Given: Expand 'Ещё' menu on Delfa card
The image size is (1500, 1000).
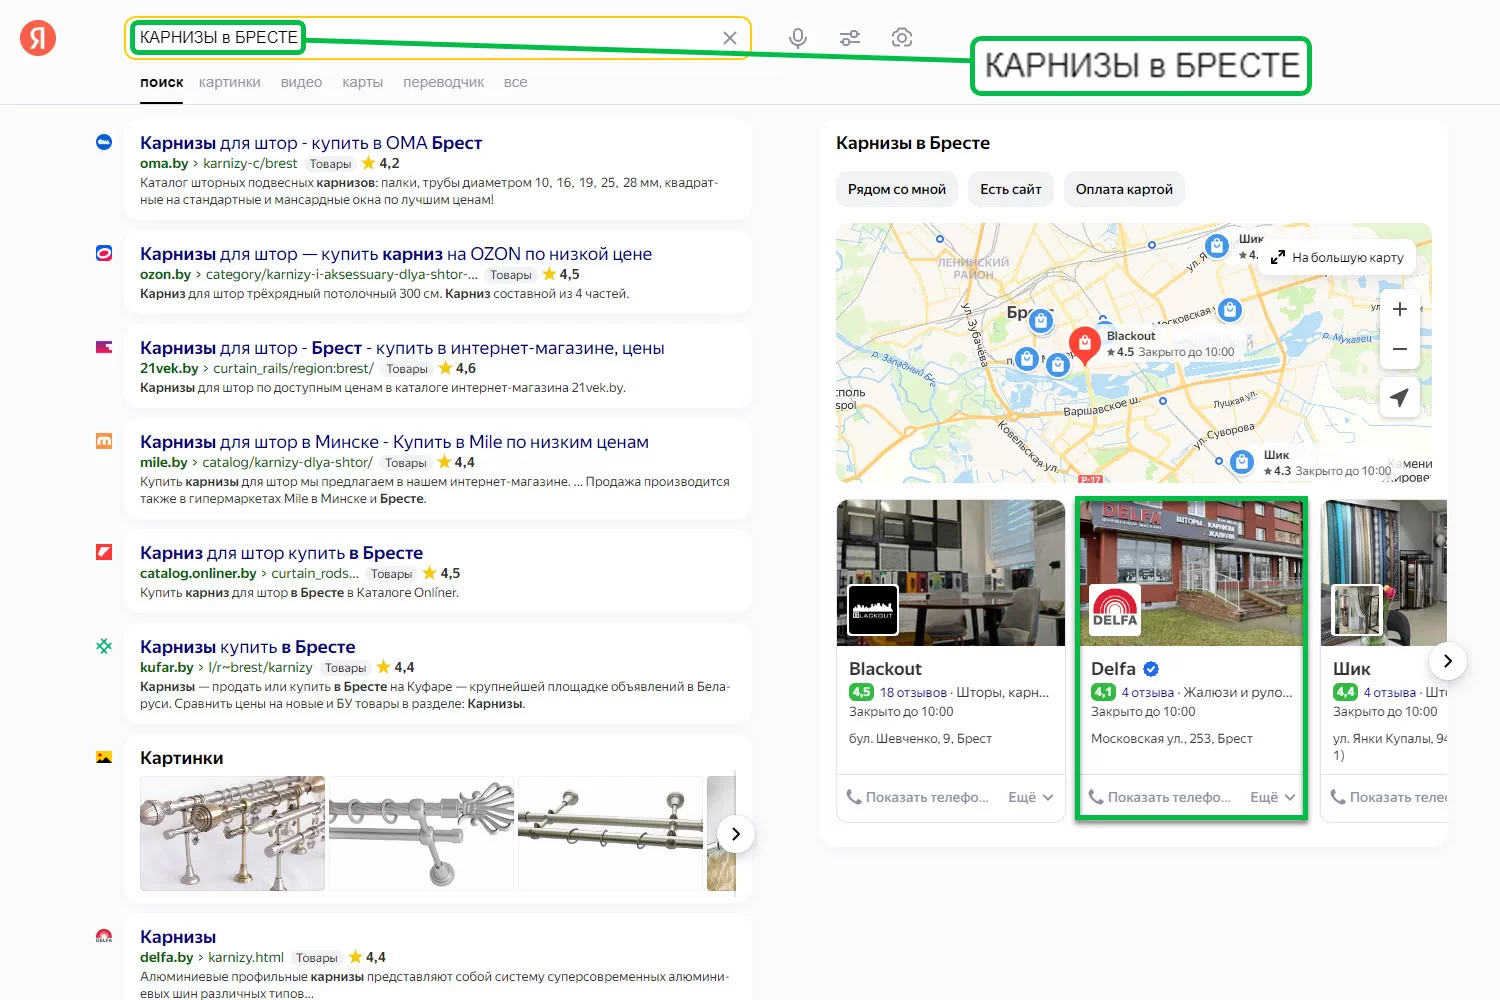Looking at the screenshot, I should (1273, 797).
